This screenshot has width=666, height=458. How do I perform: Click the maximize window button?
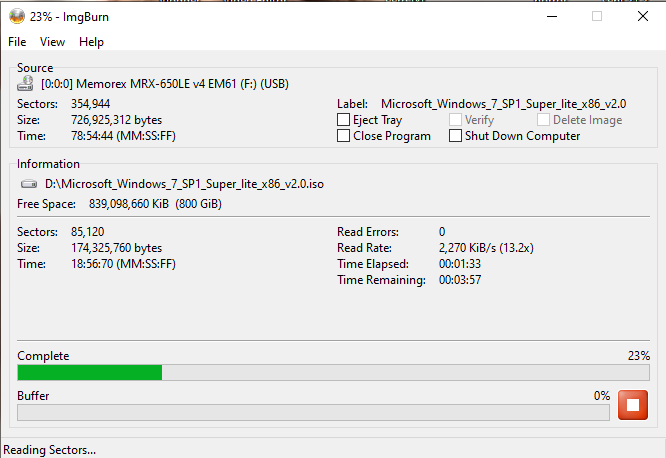[x=597, y=16]
